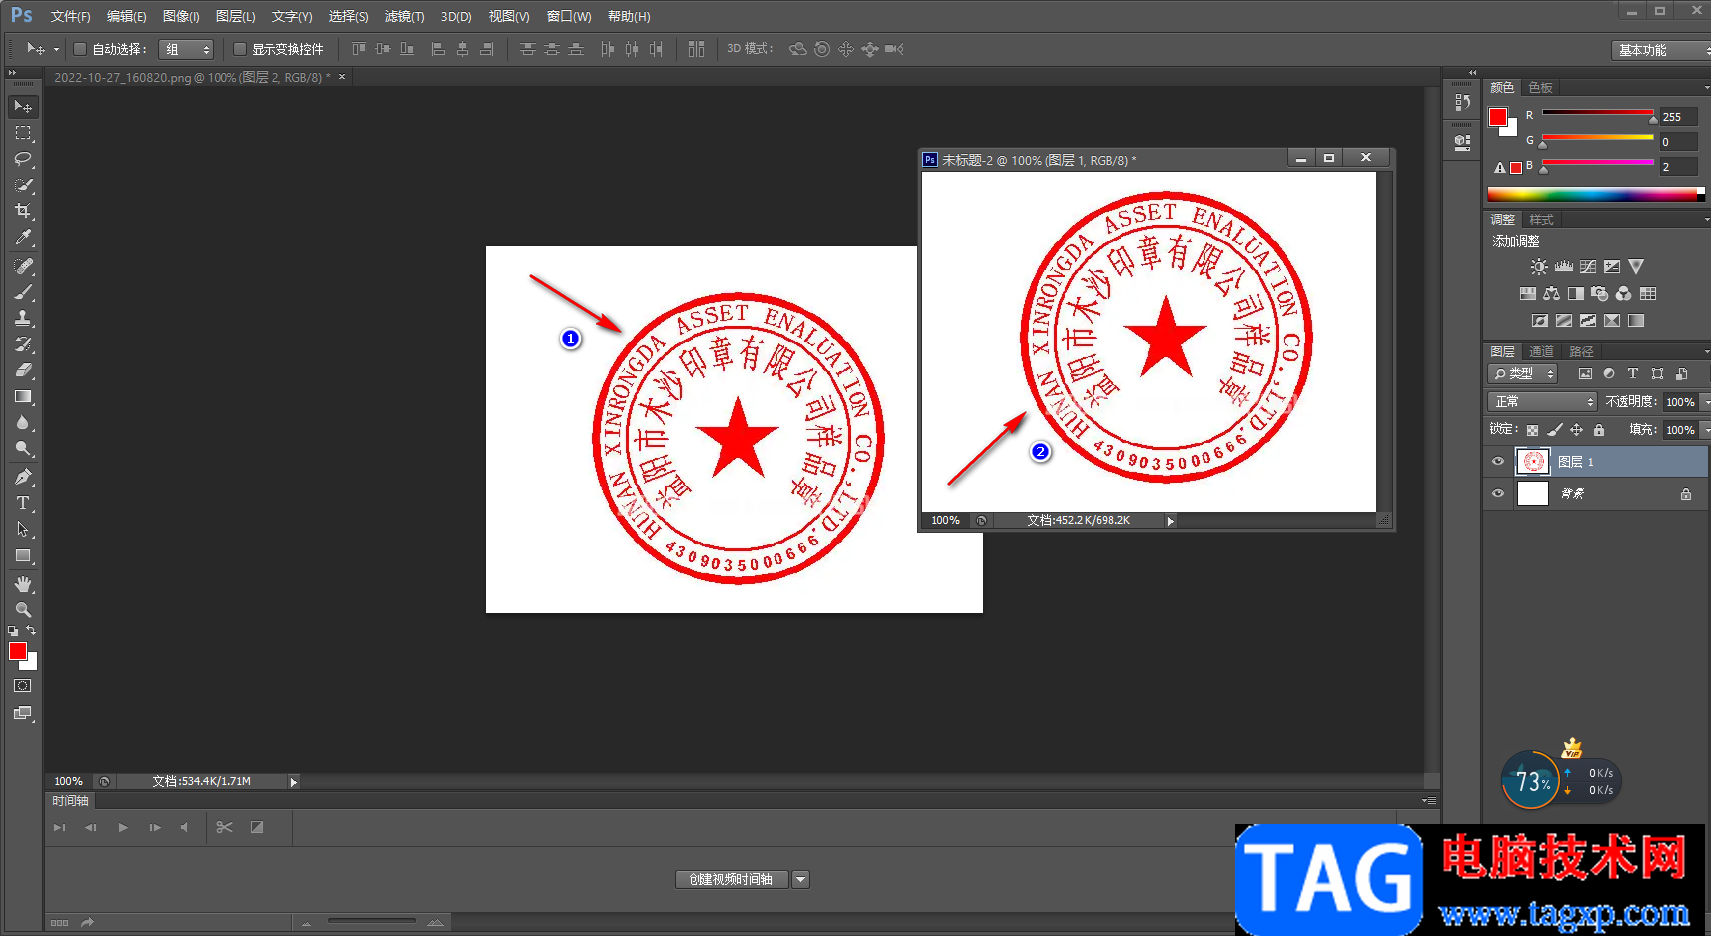Select the Hand tool
Screen dimensions: 1711x936
(23, 584)
